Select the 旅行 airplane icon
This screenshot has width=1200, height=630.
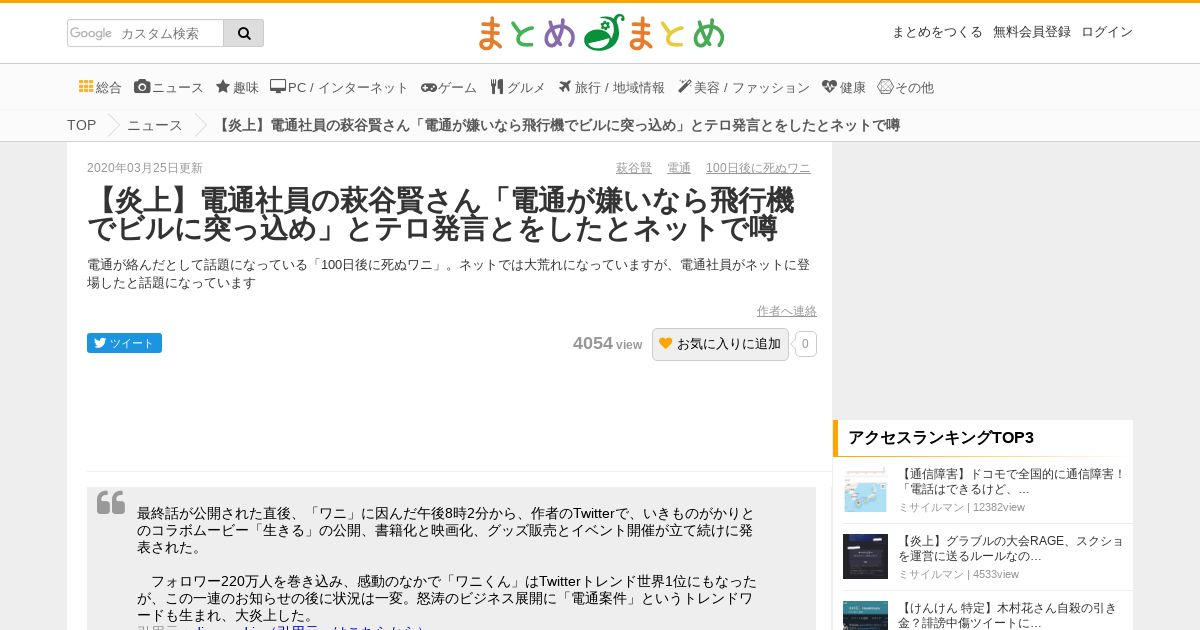click(564, 86)
